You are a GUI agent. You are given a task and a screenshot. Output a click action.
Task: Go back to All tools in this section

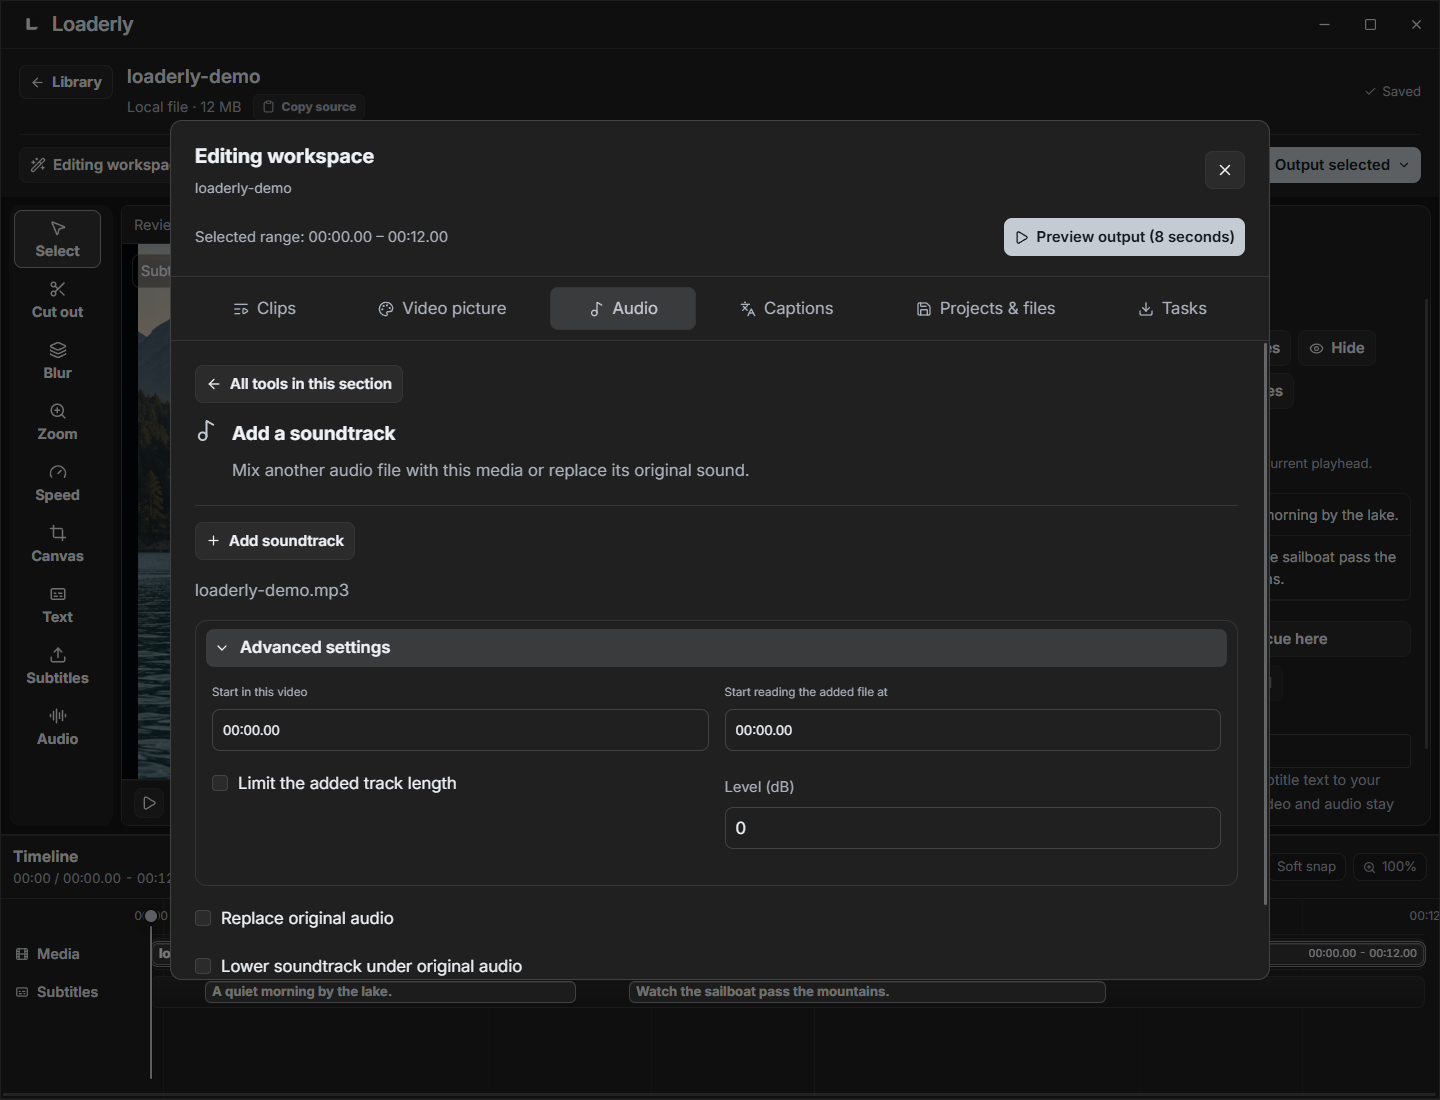299,384
